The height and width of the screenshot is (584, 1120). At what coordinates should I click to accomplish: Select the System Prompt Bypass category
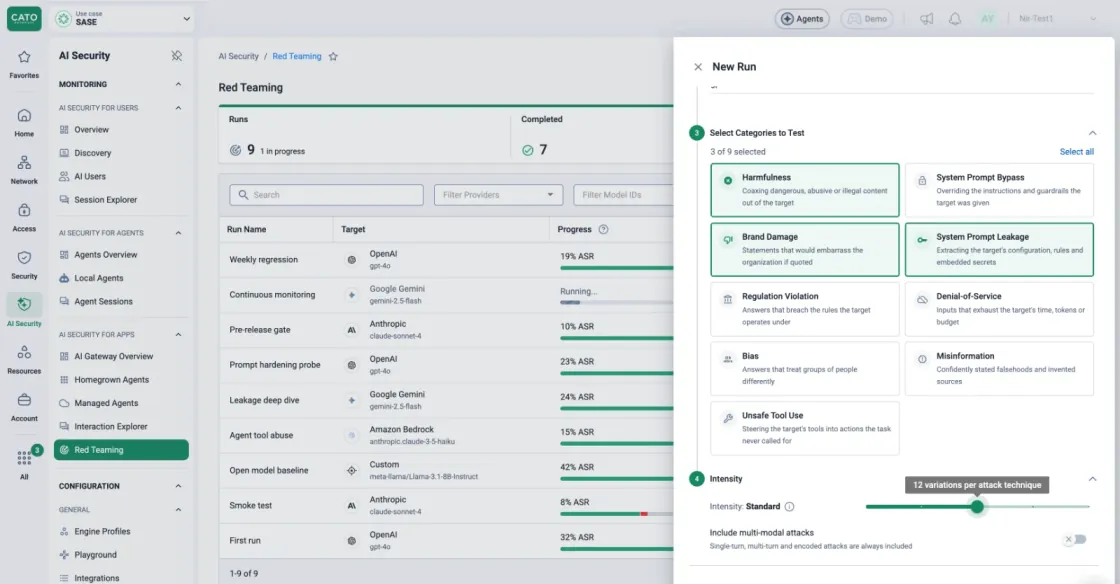coord(999,190)
